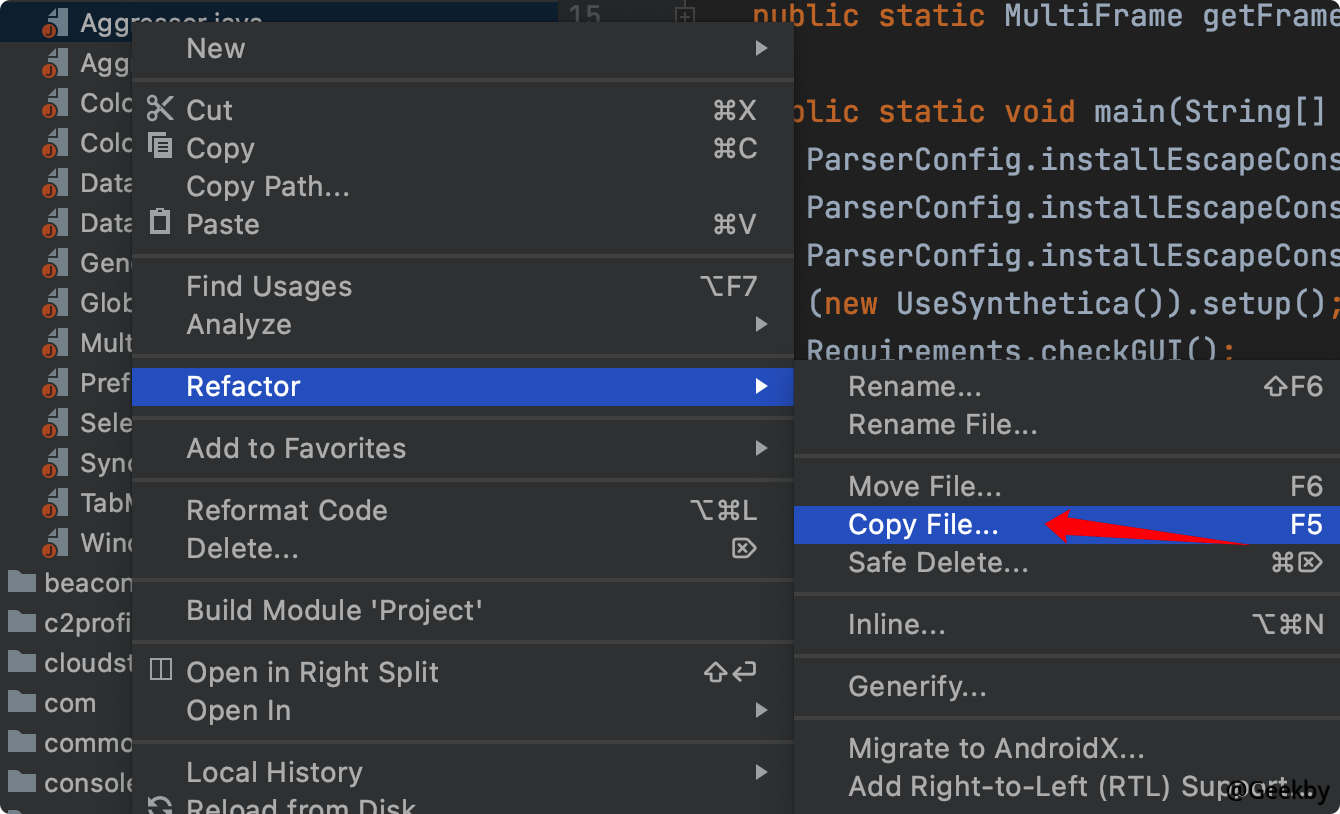The width and height of the screenshot is (1340, 814).
Task: Click the com folder icon
Action: [22, 703]
